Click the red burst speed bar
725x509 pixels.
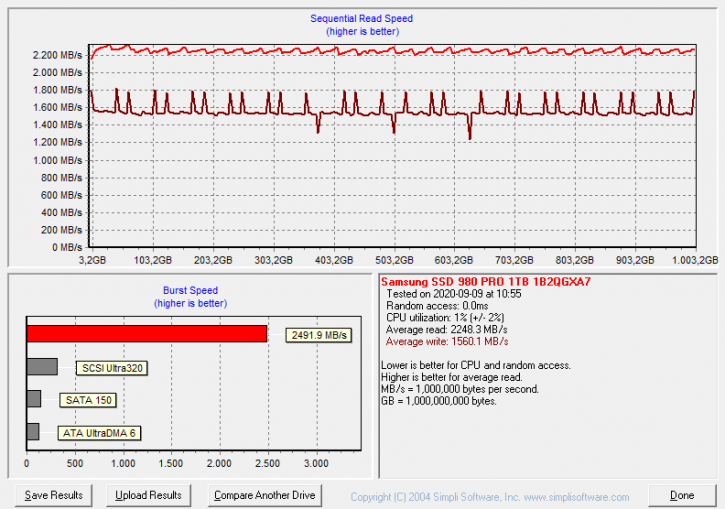pos(147,334)
